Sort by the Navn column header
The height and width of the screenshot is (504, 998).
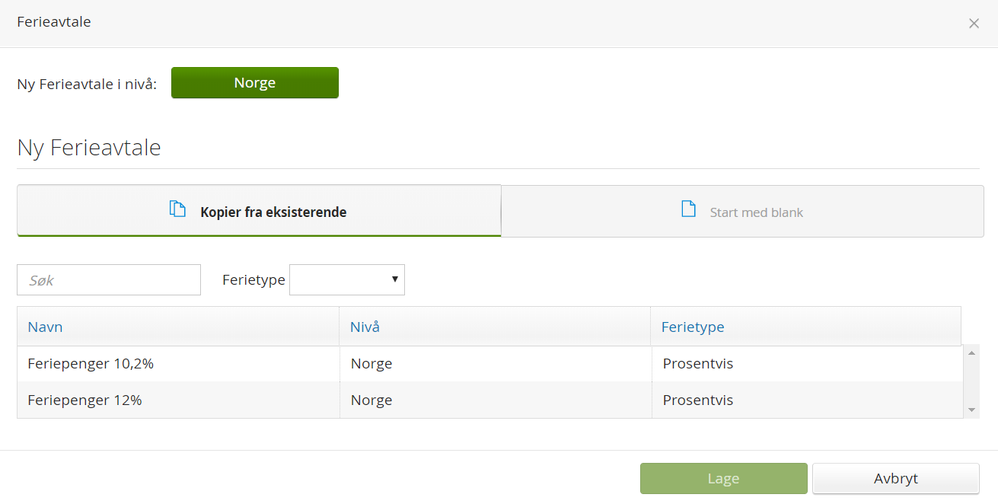pos(46,327)
